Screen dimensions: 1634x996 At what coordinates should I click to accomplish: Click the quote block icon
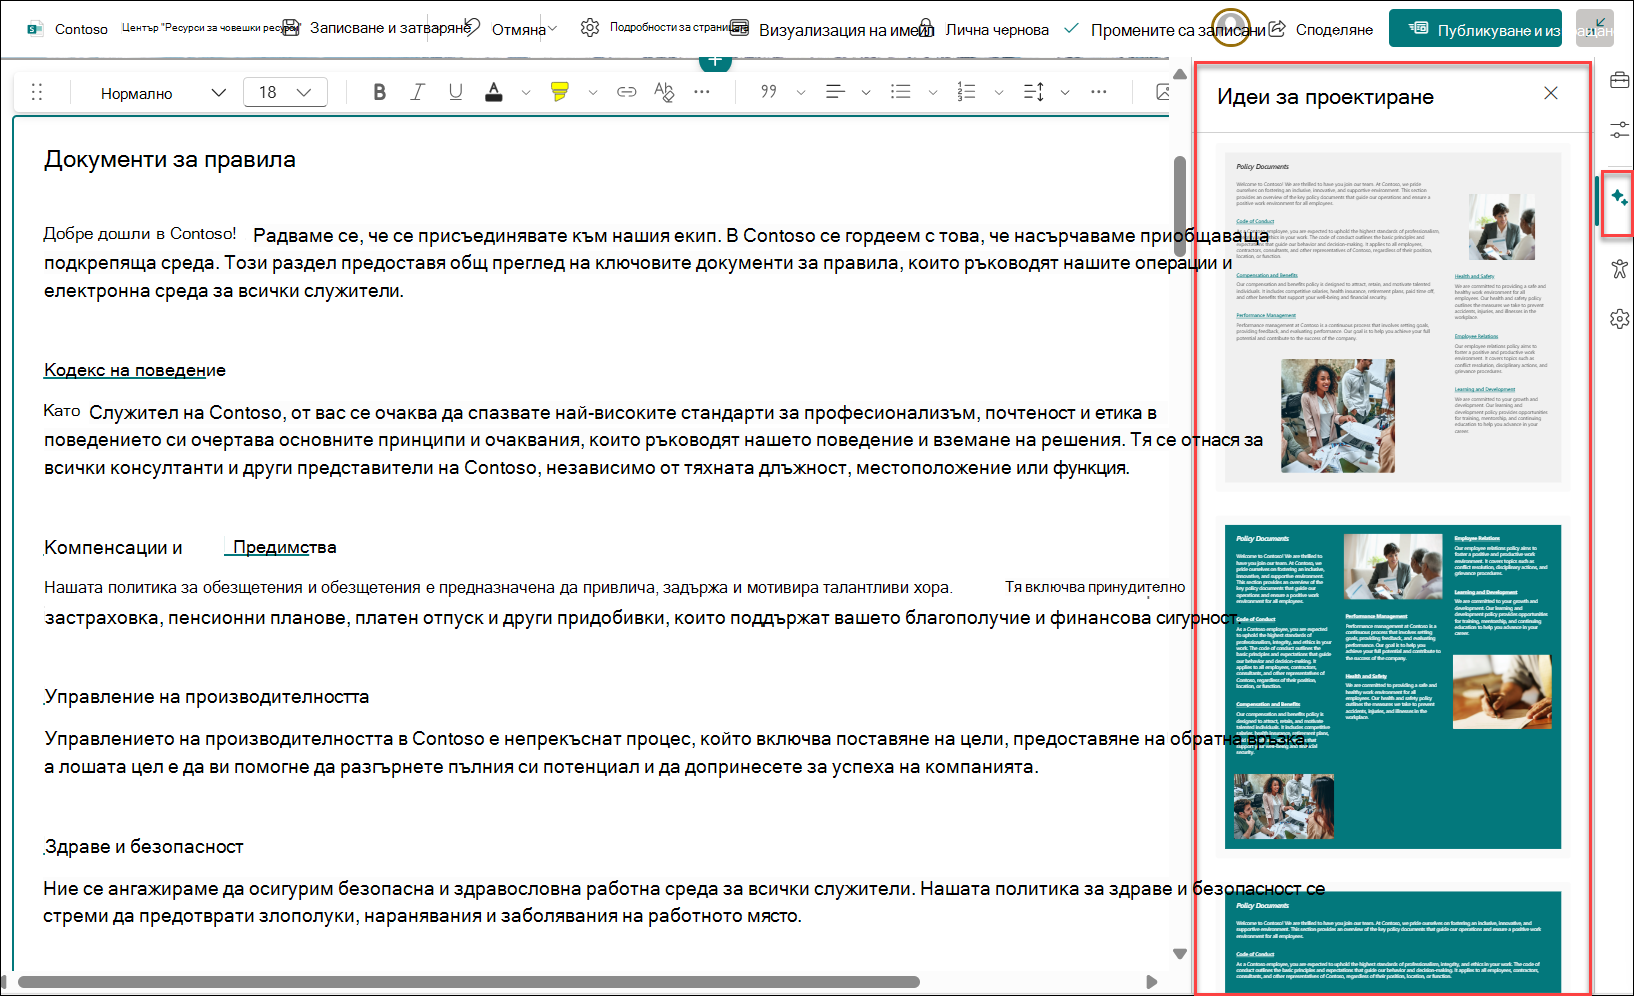768,92
